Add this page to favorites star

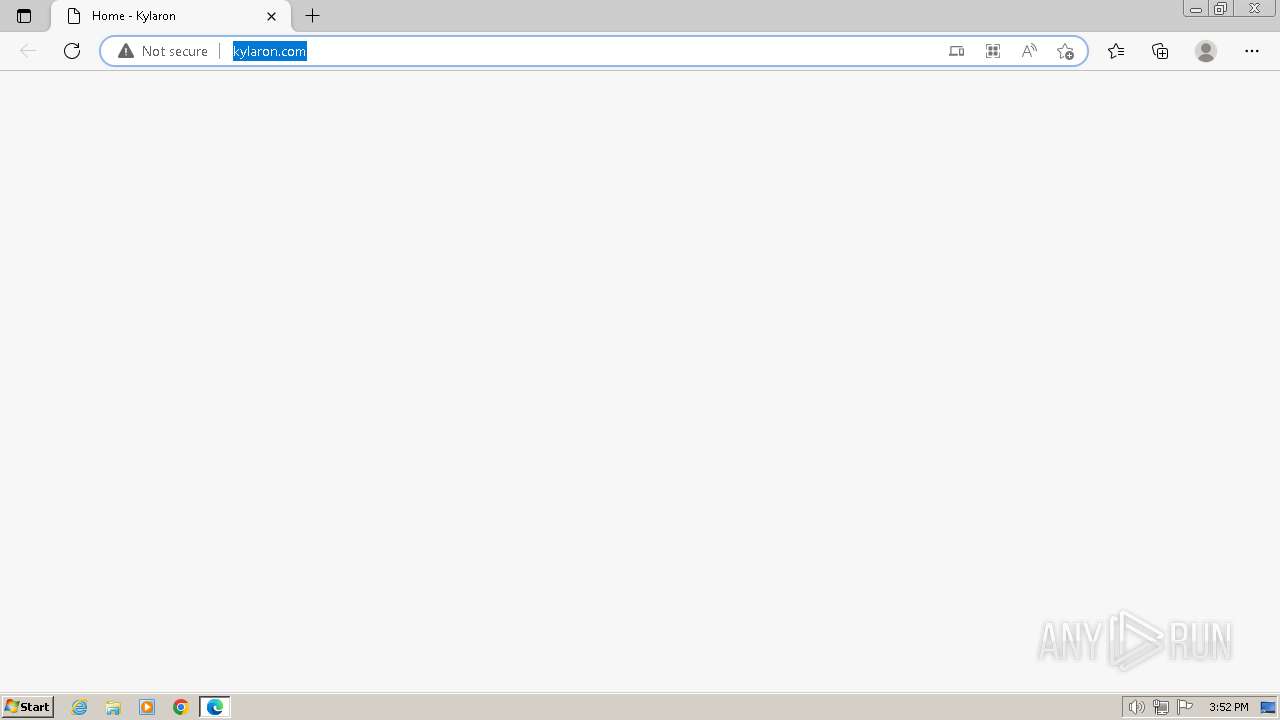pos(1065,51)
